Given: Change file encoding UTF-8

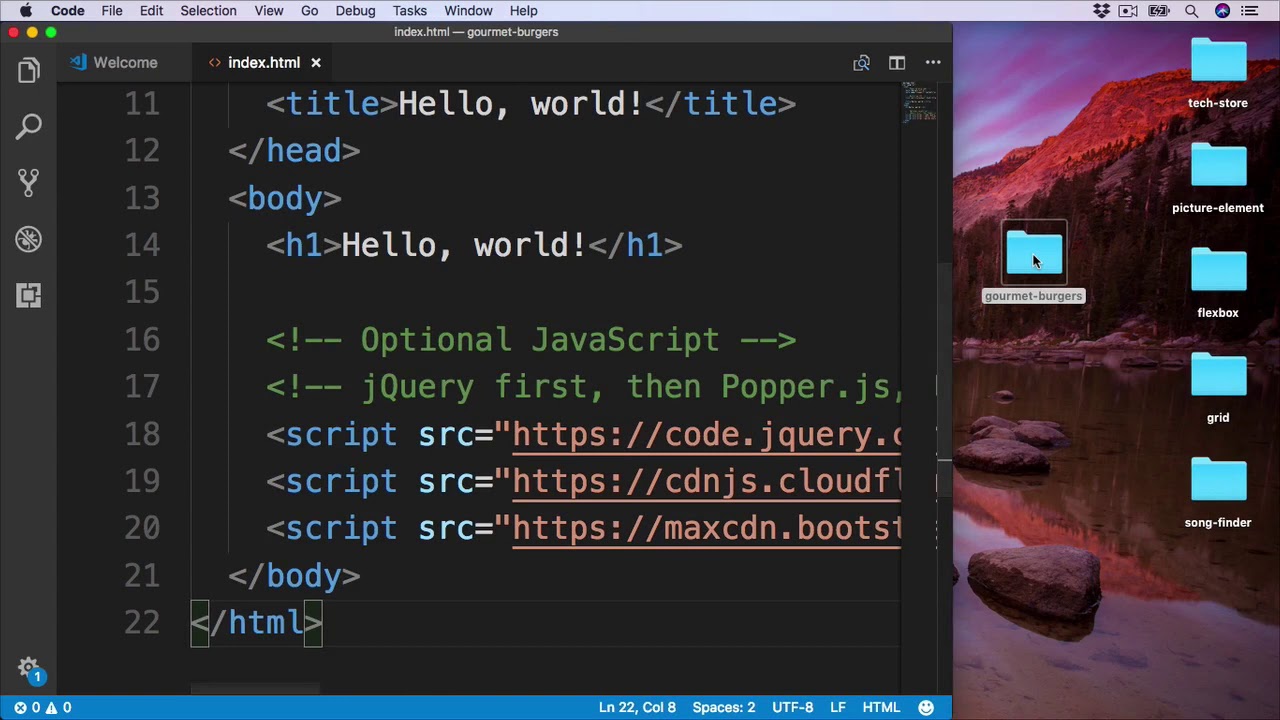Looking at the screenshot, I should 792,707.
